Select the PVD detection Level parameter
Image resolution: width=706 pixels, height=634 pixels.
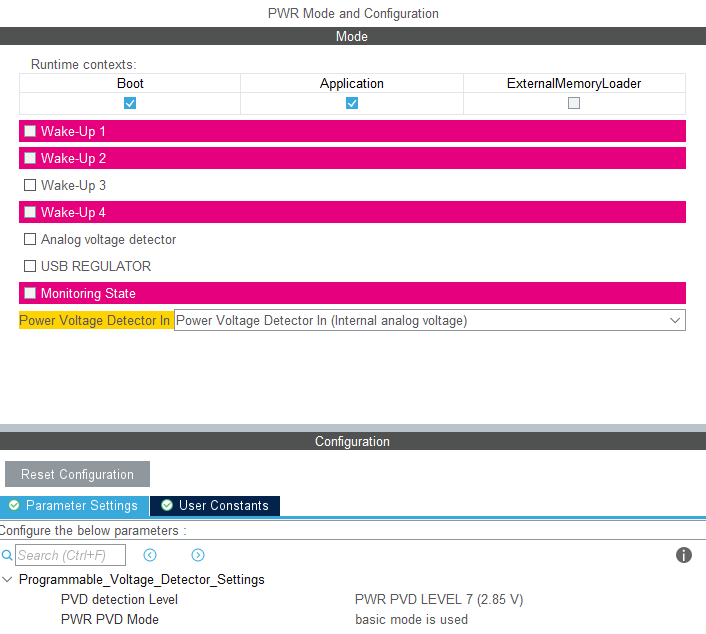[x=119, y=599]
